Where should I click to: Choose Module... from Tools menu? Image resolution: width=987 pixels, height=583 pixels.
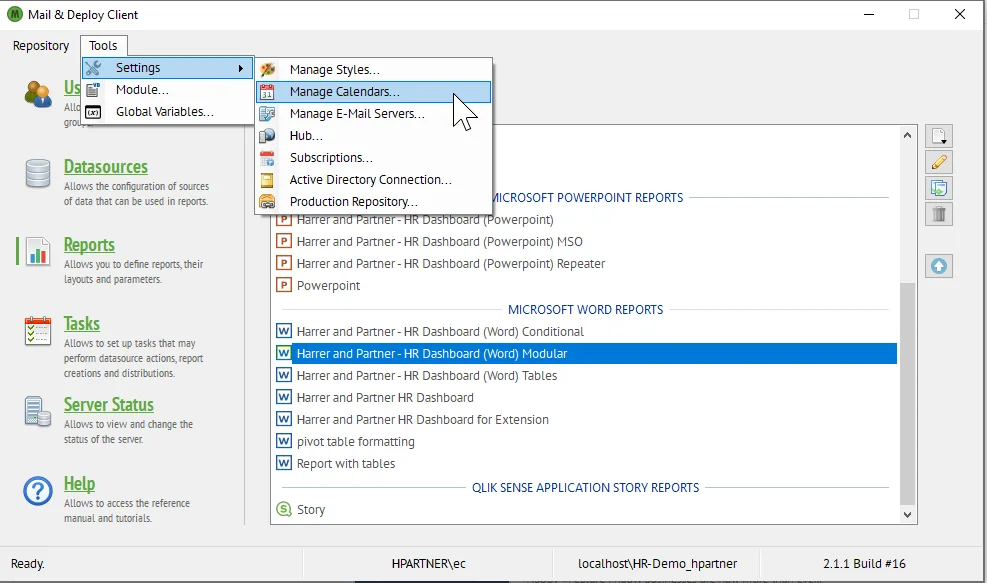point(167,90)
